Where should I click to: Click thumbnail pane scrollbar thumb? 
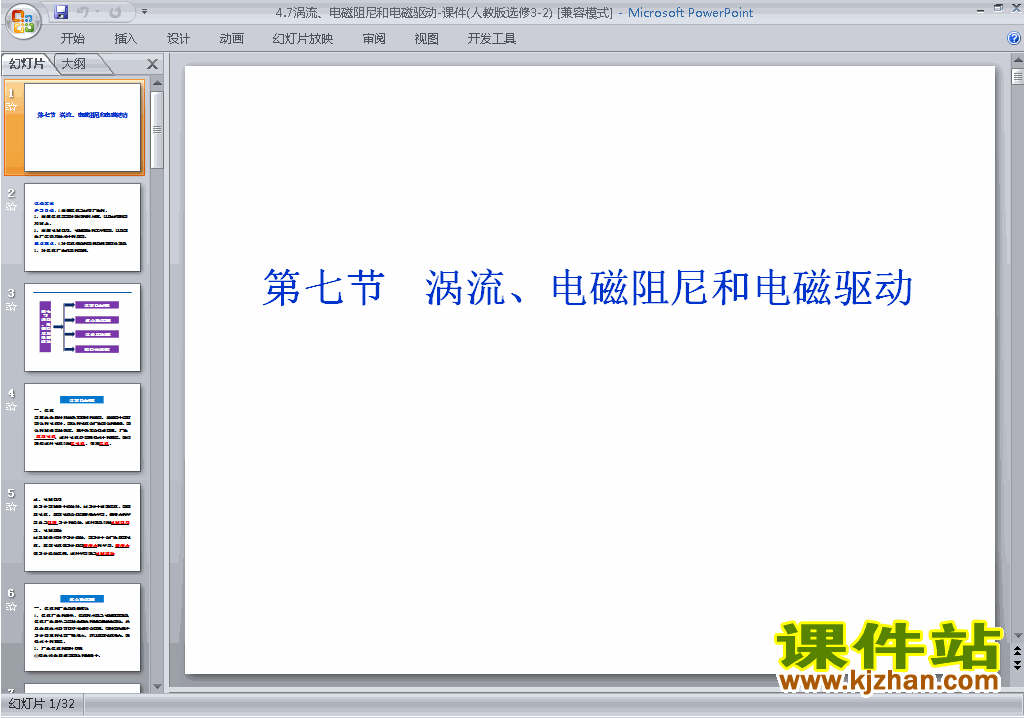[157, 129]
